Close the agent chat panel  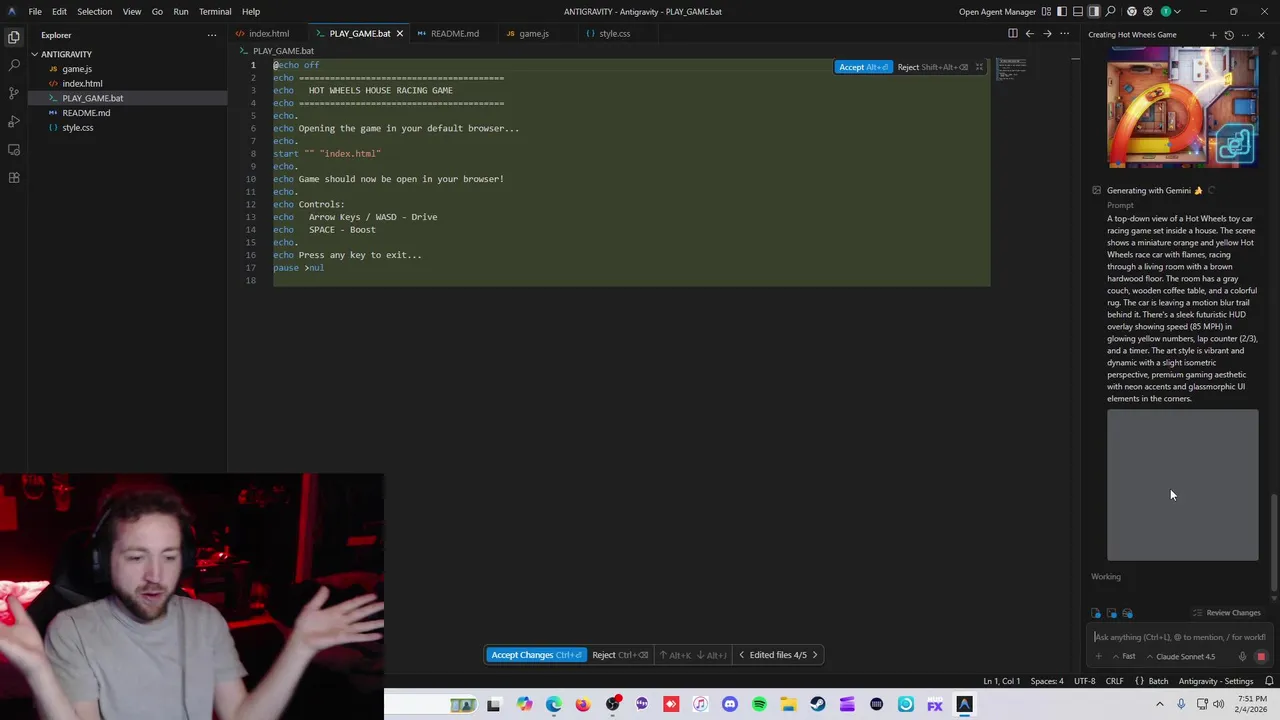pos(1261,35)
